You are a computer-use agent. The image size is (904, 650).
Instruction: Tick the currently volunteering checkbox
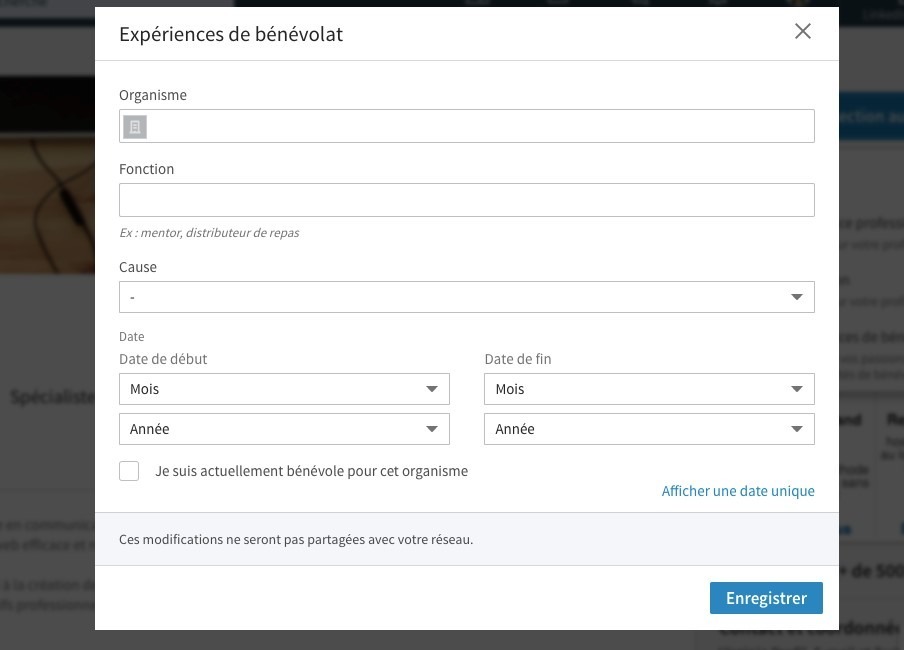(x=129, y=471)
